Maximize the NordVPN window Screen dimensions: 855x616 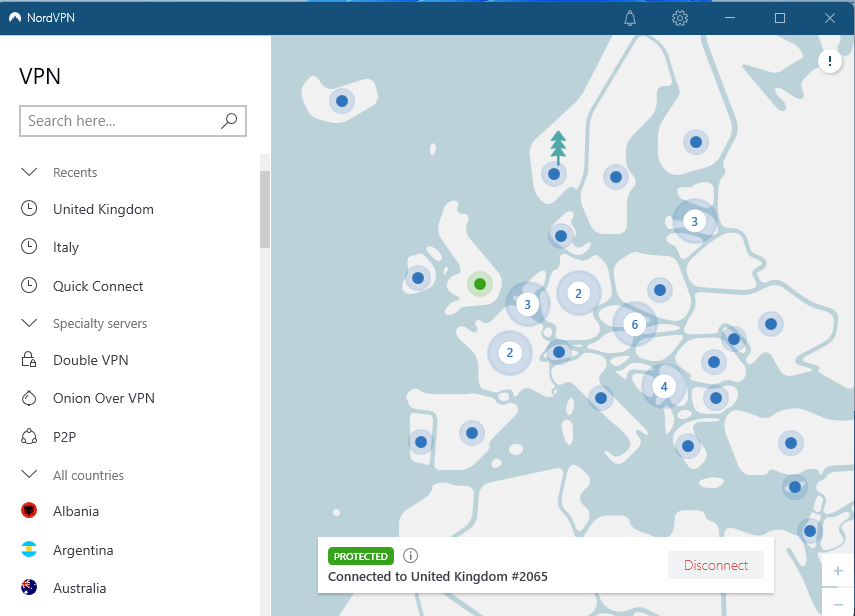click(x=780, y=18)
